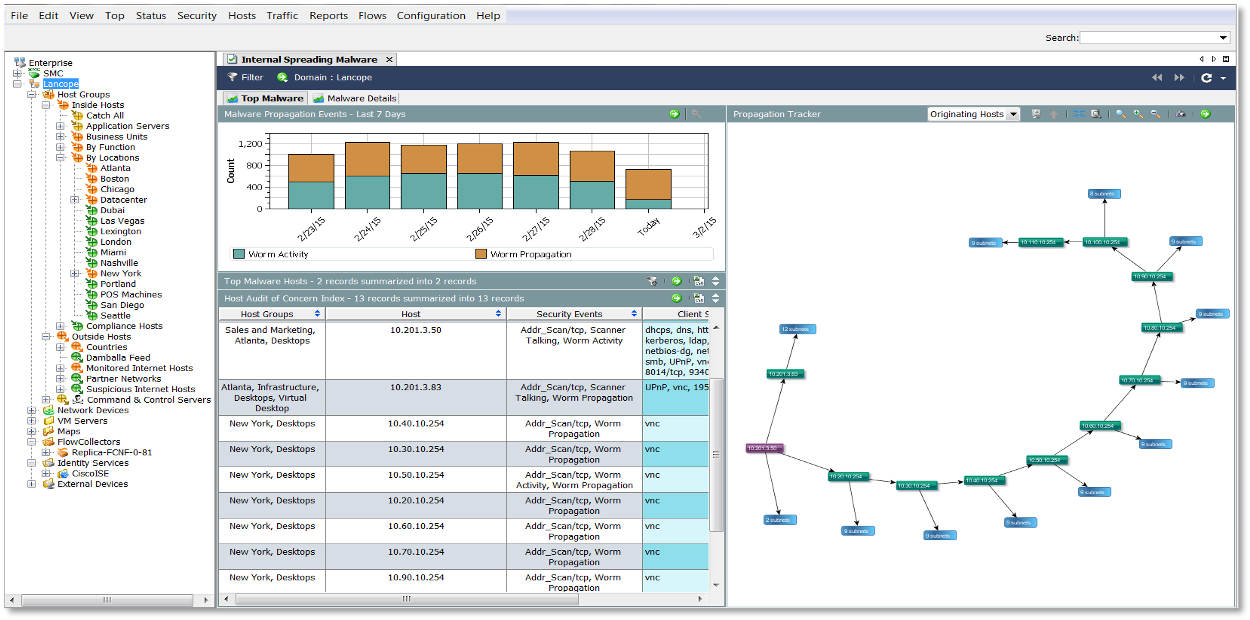Image resolution: width=1250 pixels, height=620 pixels.
Task: Click the CSV export icon in Host Audit header
Action: point(699,298)
